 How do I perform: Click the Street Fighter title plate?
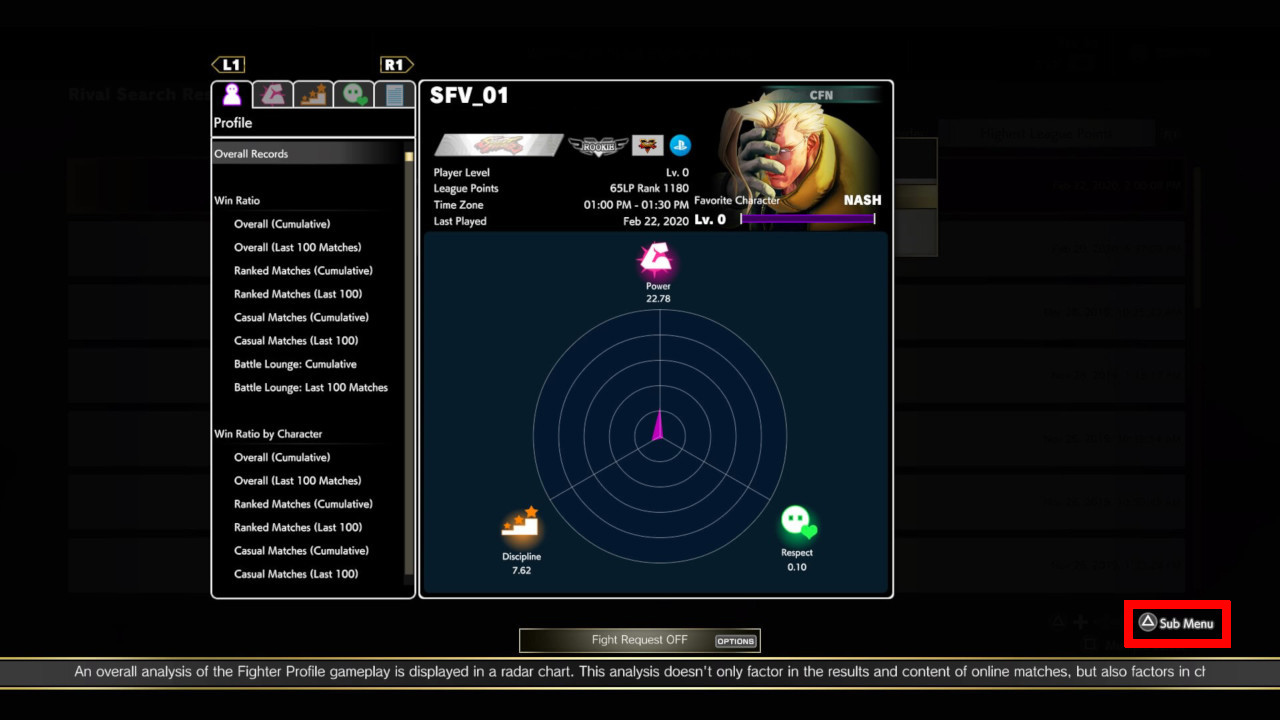point(499,146)
